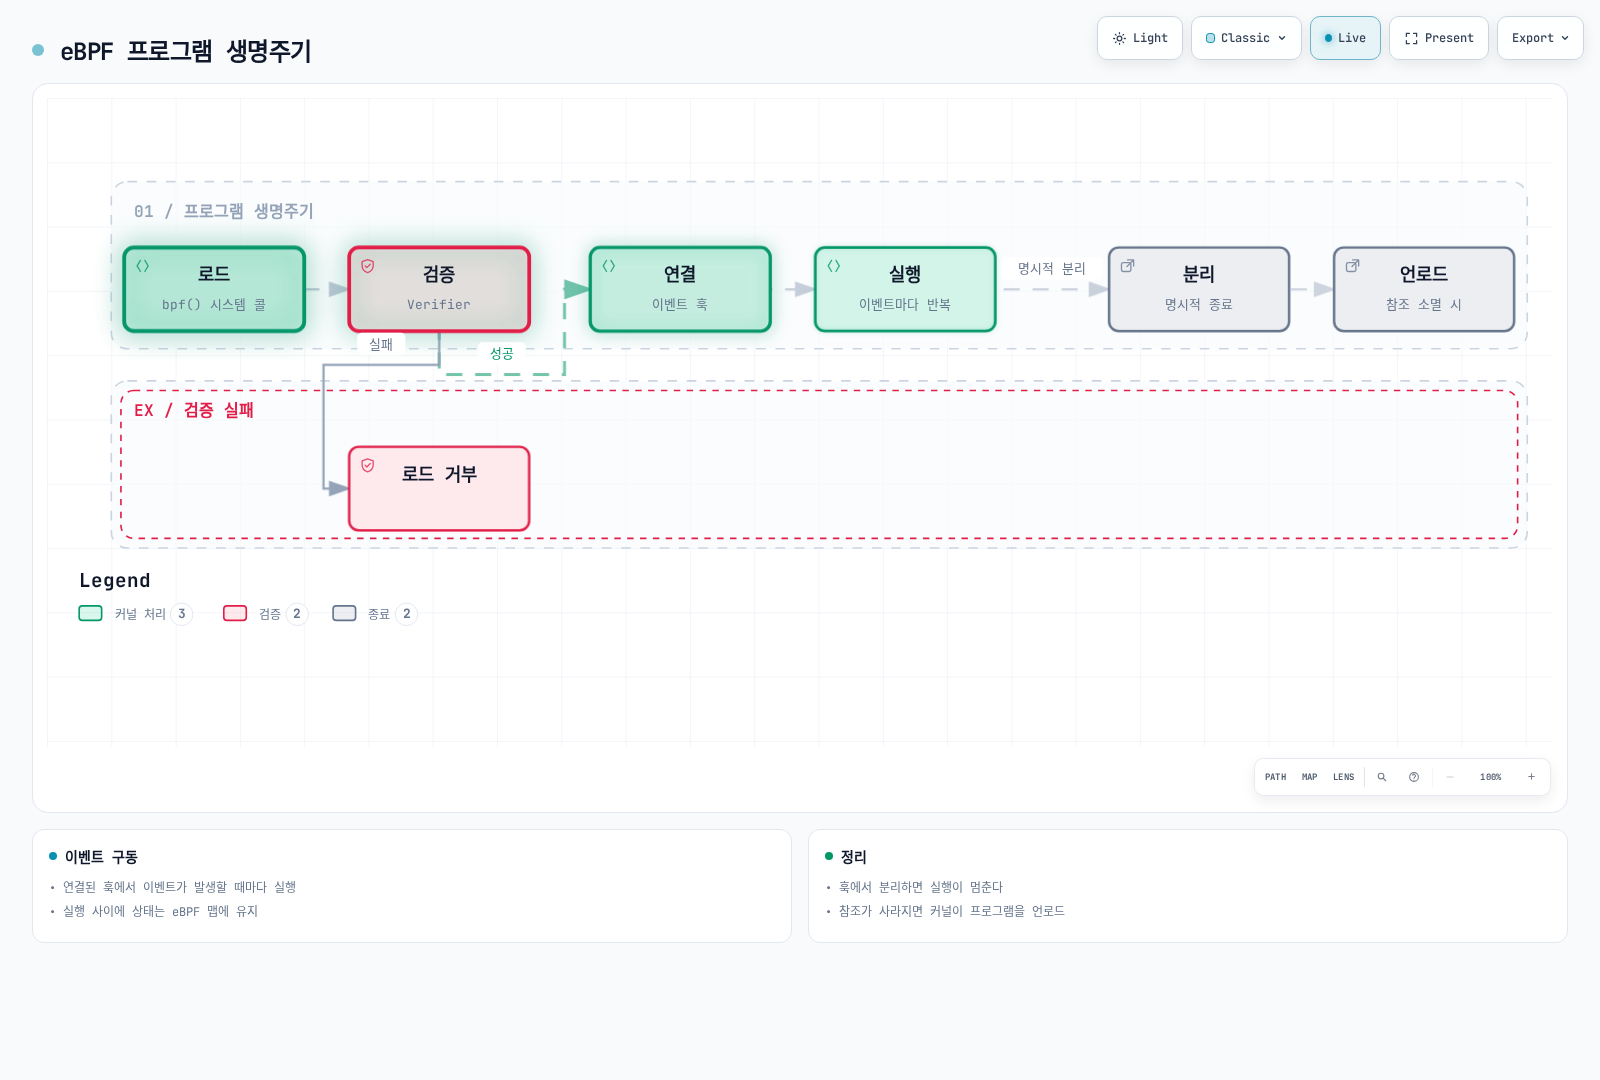Toggle the 종료 legend filter

[375, 614]
